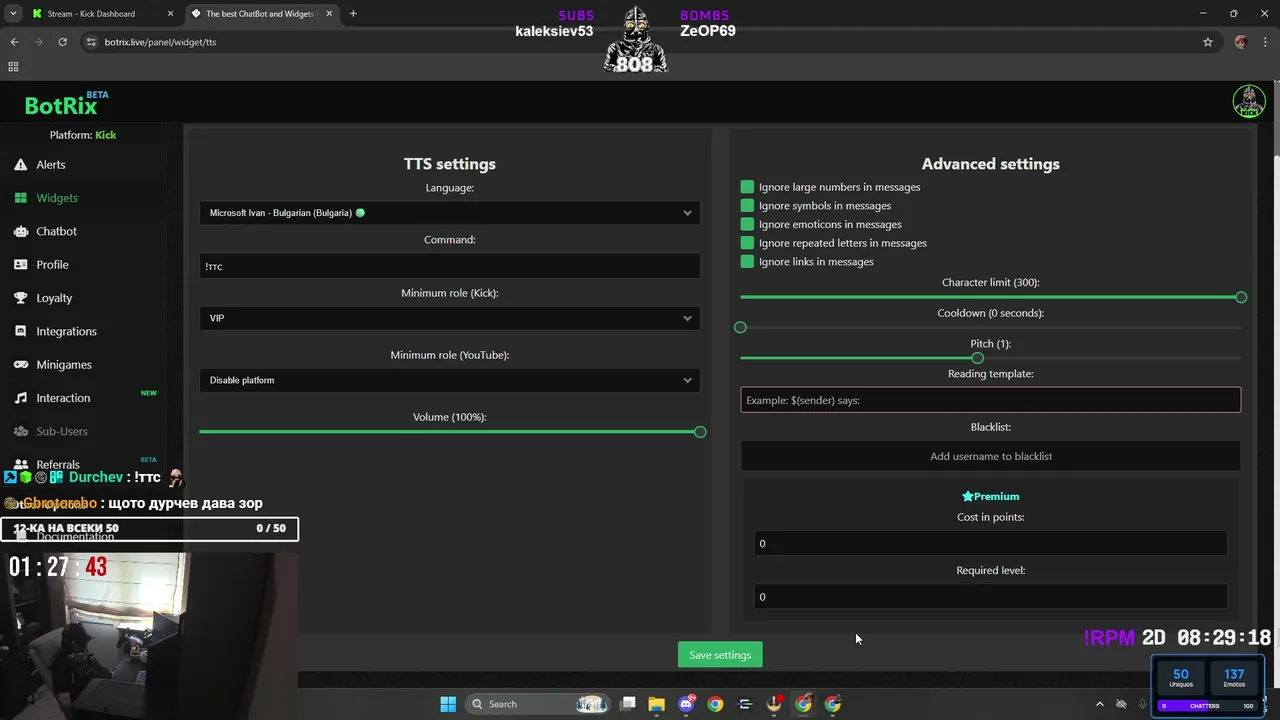
Task: Open a new tab with the plus icon
Action: point(353,14)
